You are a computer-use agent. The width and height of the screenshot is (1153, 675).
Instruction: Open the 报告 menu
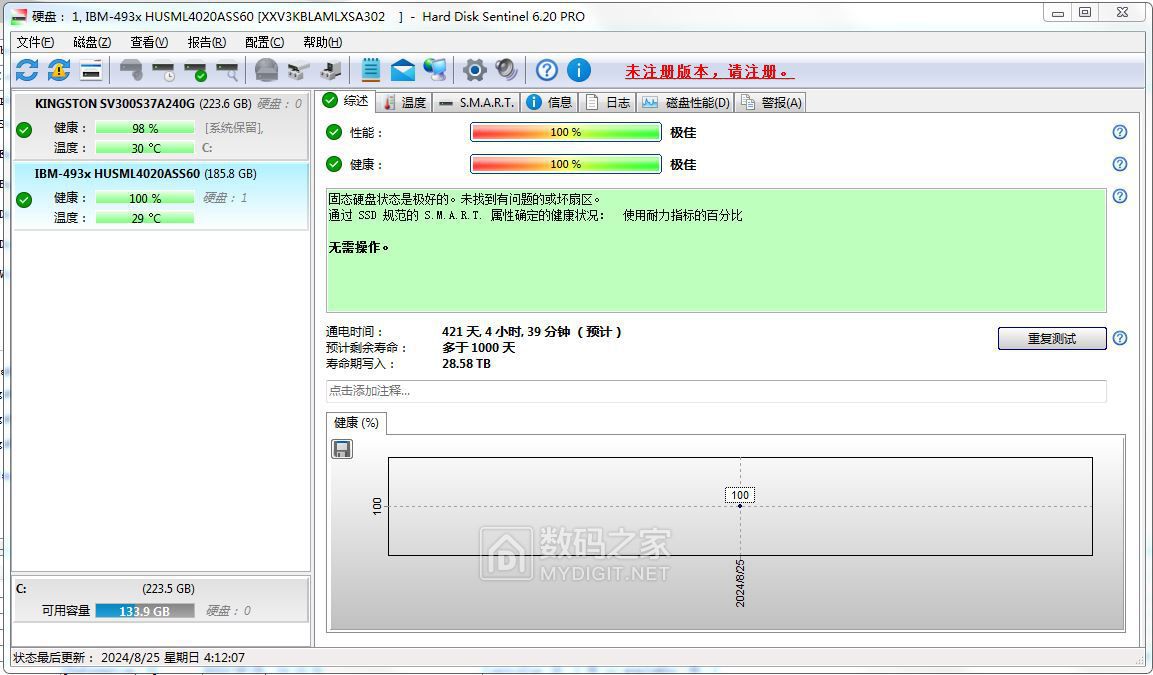(x=206, y=42)
